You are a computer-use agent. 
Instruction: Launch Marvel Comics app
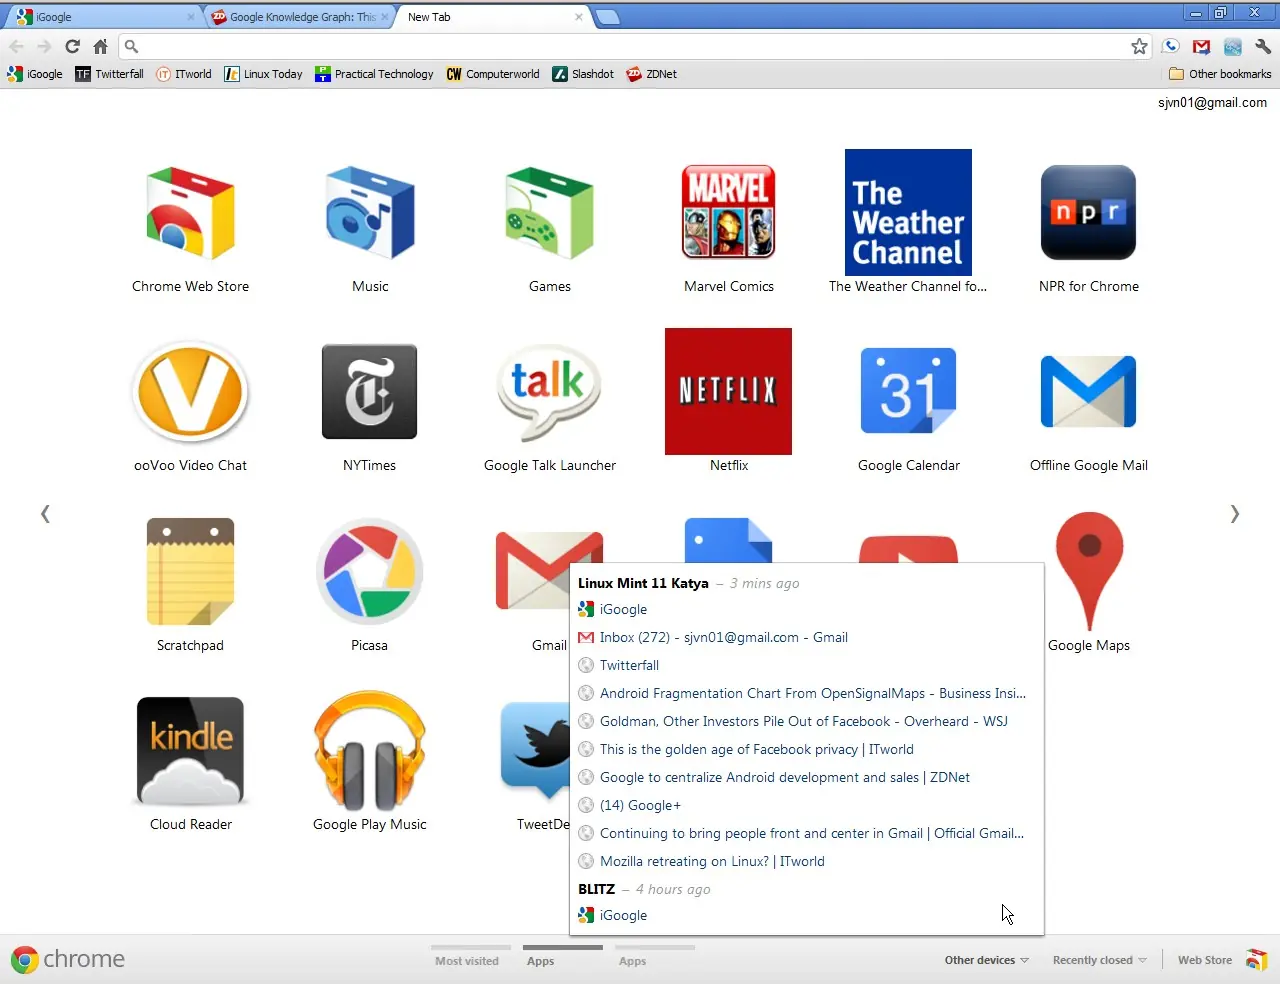pos(729,213)
